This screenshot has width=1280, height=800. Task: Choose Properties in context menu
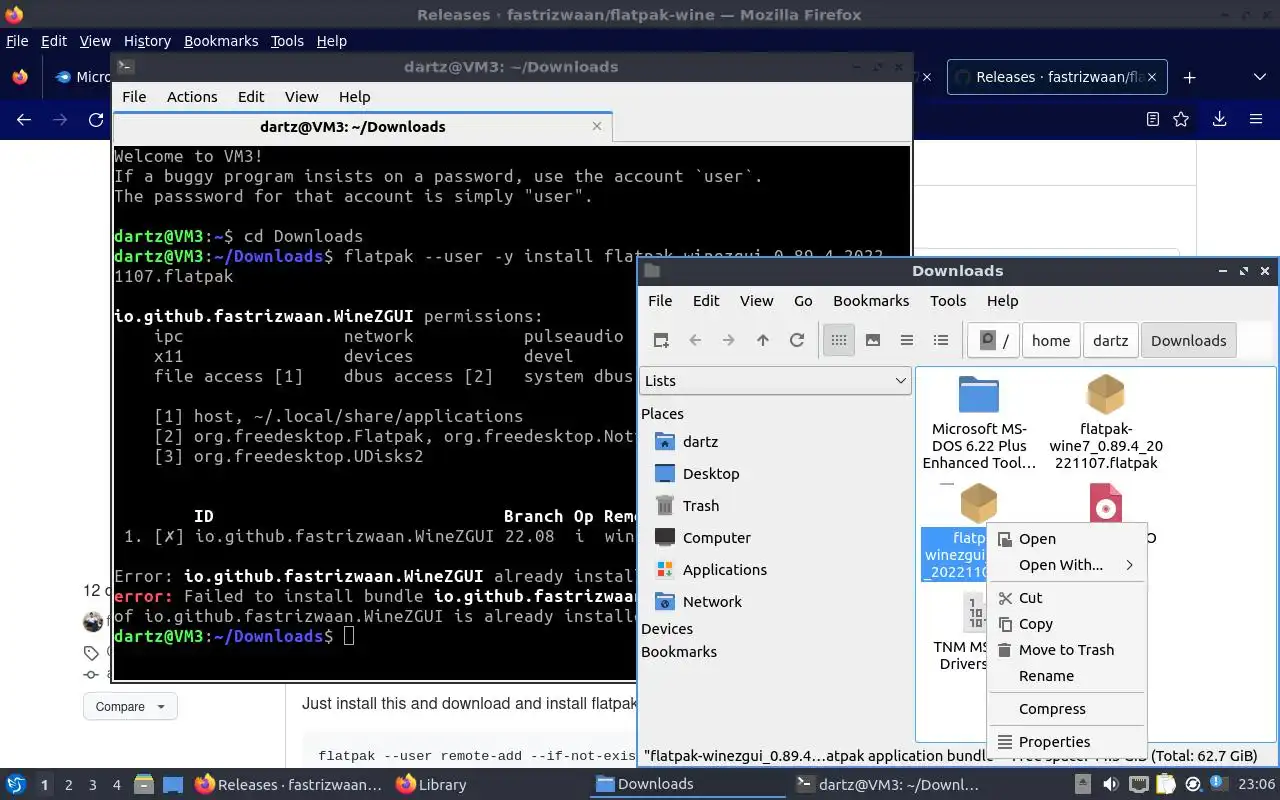click(x=1066, y=742)
